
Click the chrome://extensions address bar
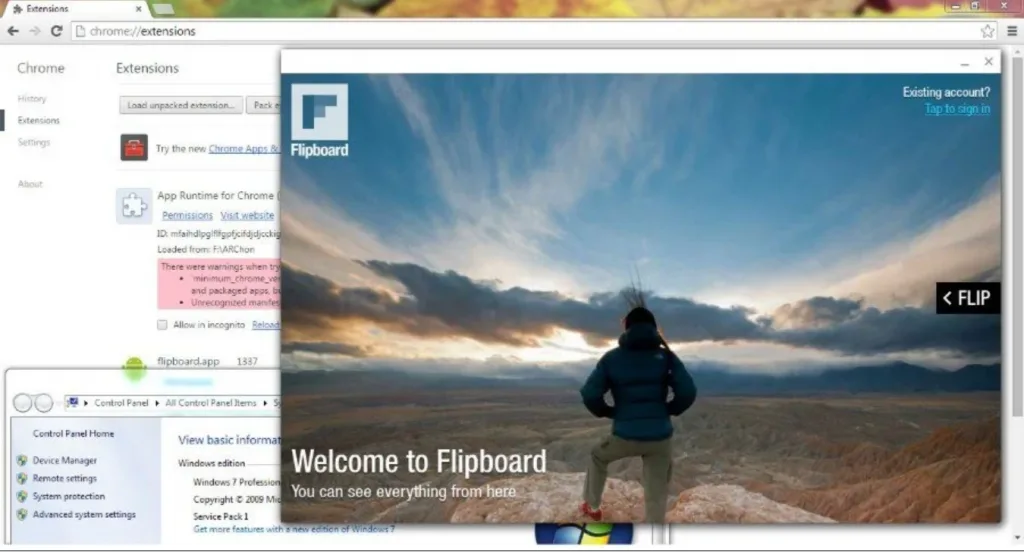500,31
